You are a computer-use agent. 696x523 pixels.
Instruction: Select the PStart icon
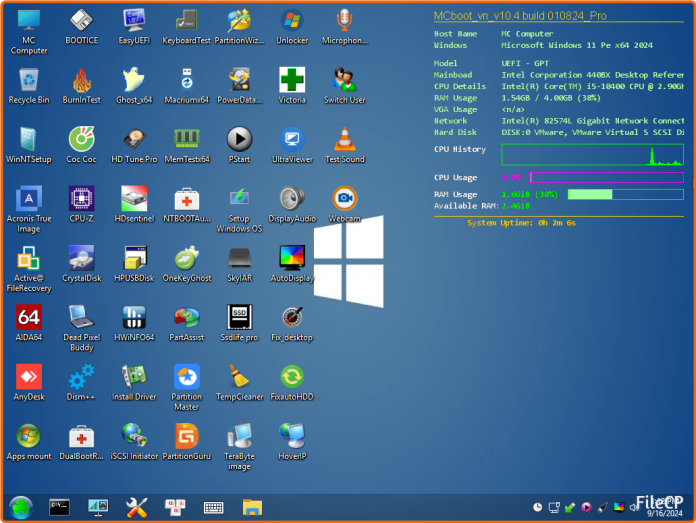(x=239, y=146)
